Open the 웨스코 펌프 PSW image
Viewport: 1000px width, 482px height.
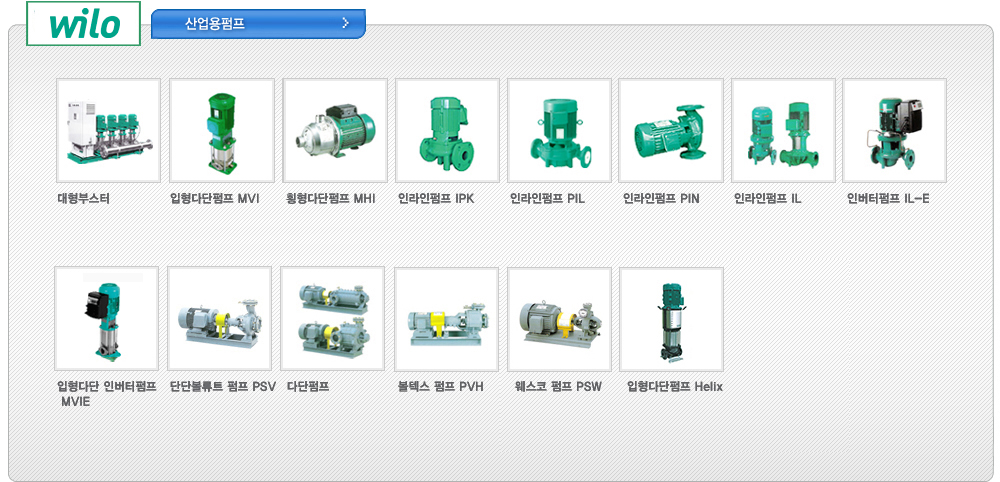tap(559, 319)
